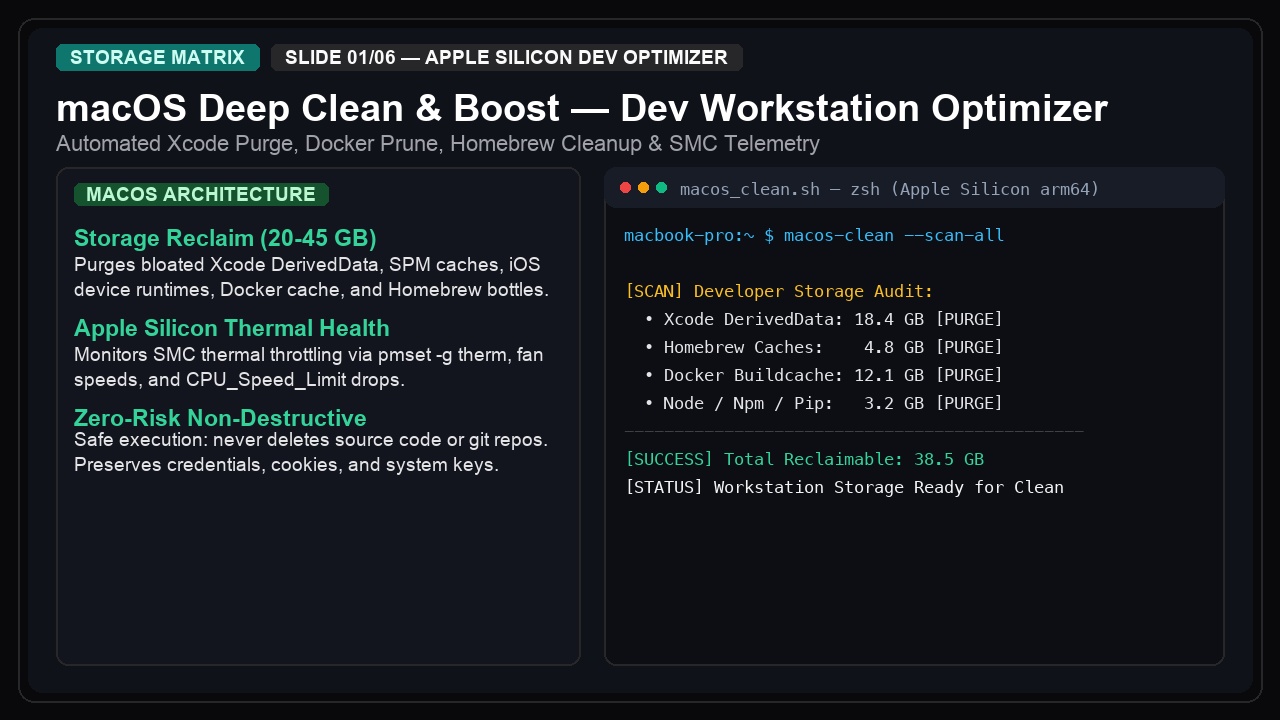Select the 'Xcode DerivedData: 18.4 GB' row
Screen dimensions: 1280x720
click(823, 320)
